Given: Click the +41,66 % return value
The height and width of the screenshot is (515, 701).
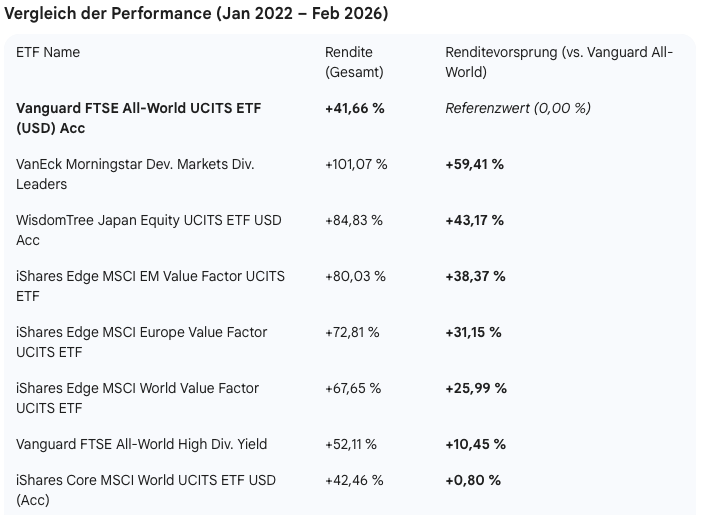Looking at the screenshot, I should 355,108.
